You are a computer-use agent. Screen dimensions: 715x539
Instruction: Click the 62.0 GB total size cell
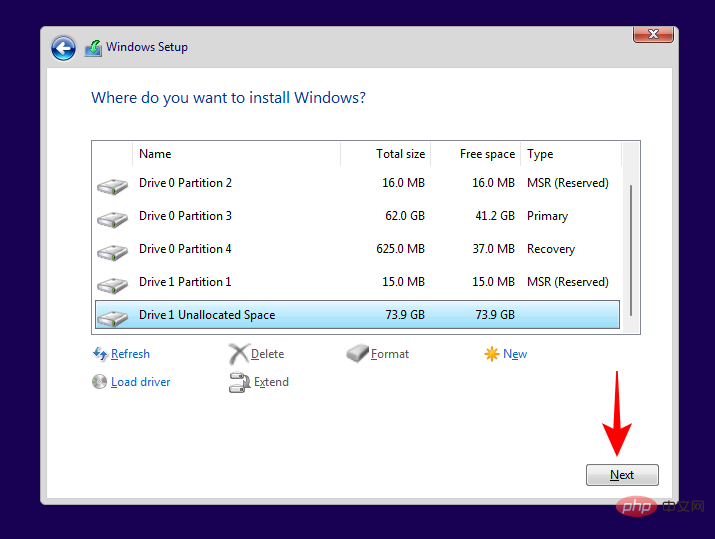click(x=405, y=216)
